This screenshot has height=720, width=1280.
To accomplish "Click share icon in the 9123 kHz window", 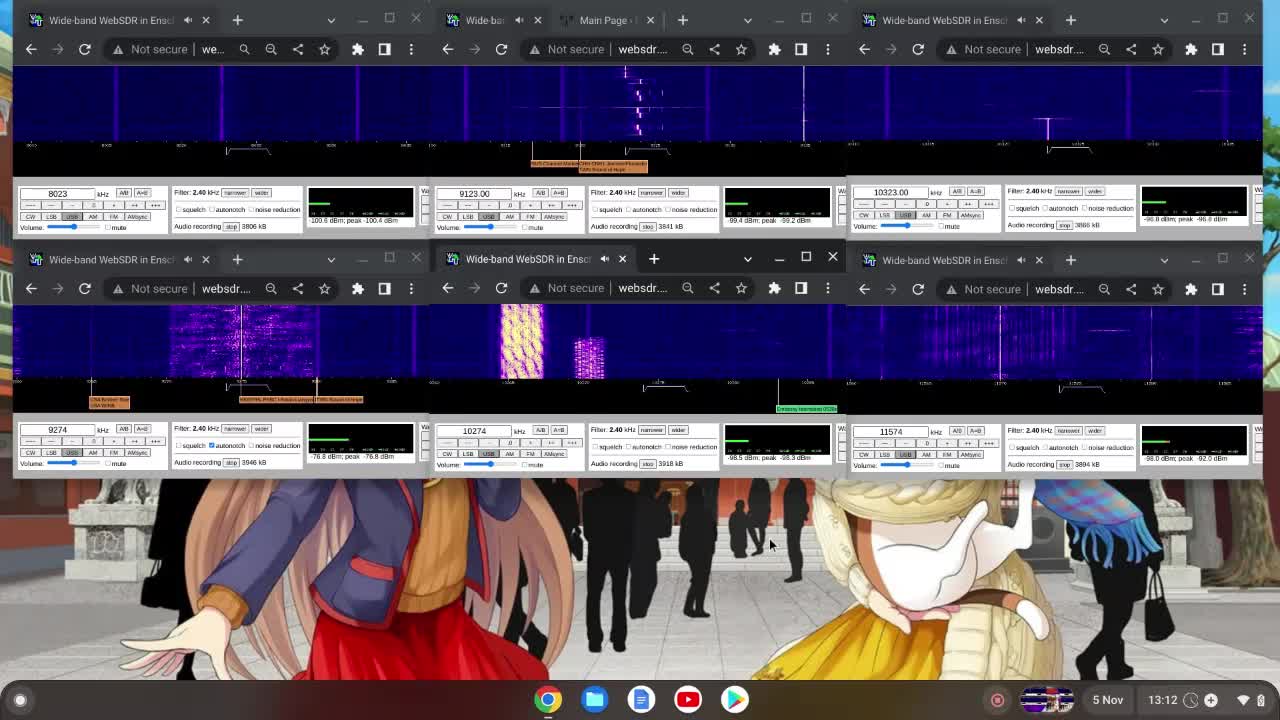I will pos(714,49).
